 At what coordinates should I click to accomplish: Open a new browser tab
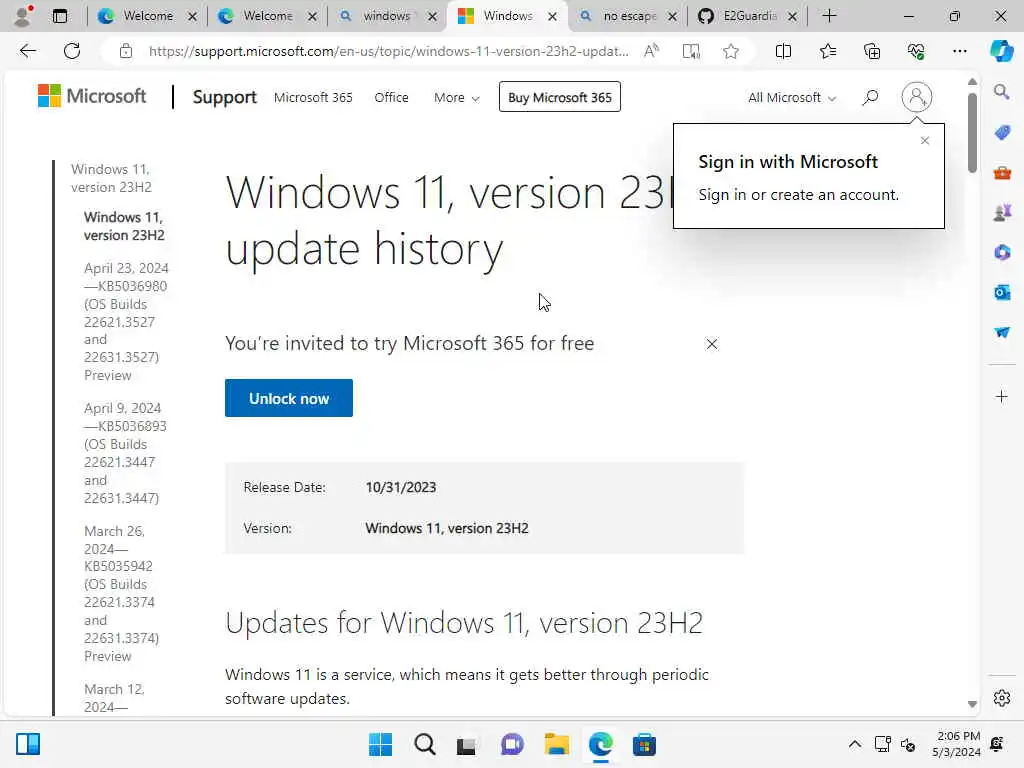829,16
